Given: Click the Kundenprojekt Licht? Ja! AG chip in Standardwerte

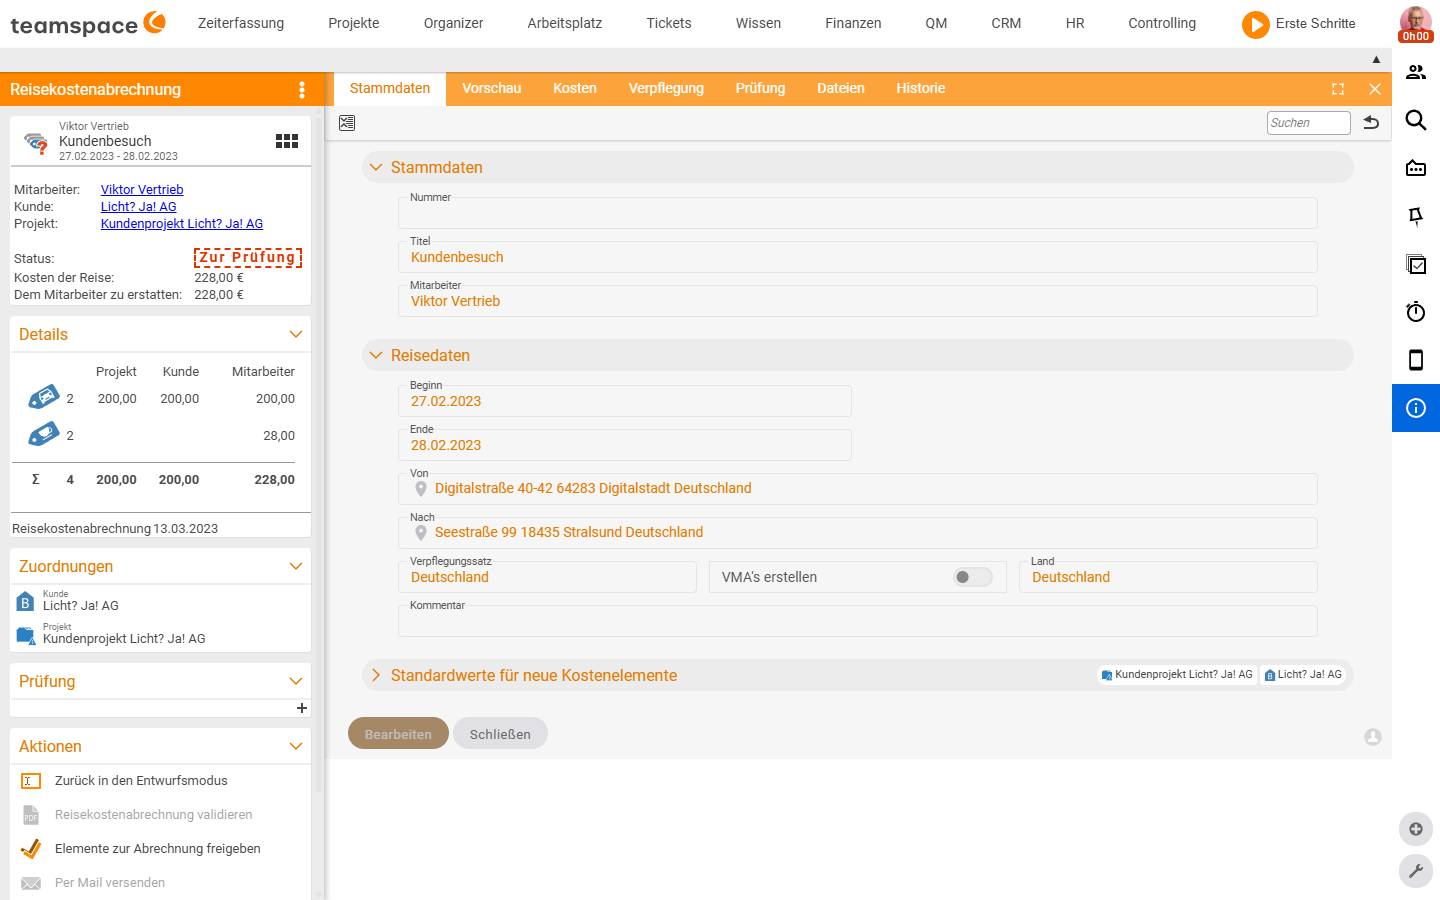Looking at the screenshot, I should click(1177, 675).
